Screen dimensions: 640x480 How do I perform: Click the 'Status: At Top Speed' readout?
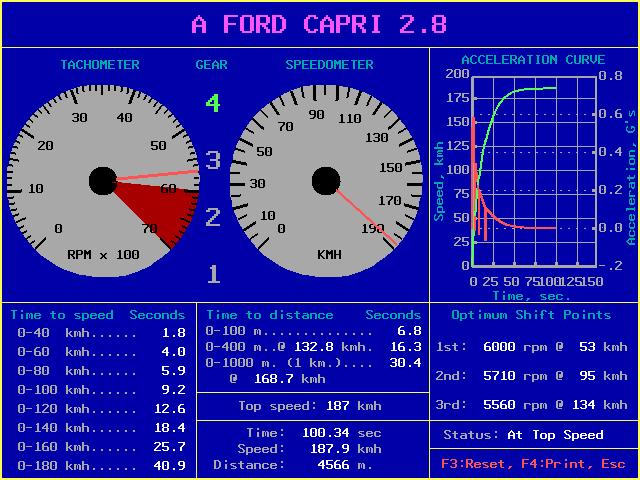(x=523, y=435)
